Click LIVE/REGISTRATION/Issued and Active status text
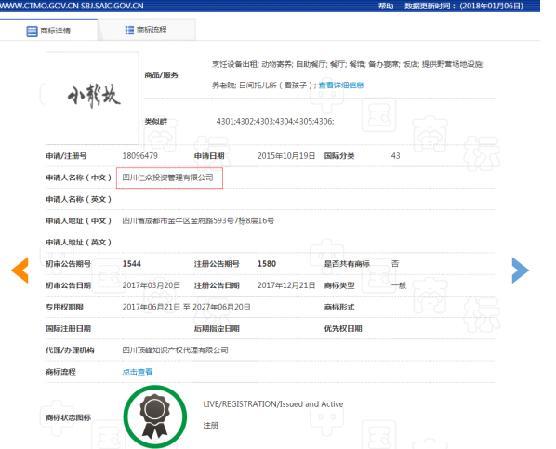The image size is (556, 449). click(273, 404)
